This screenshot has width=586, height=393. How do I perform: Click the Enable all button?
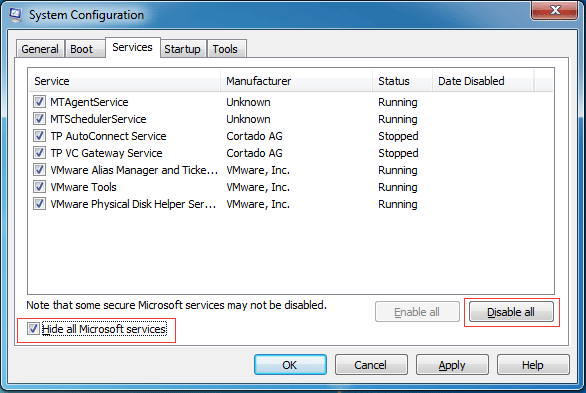tap(417, 312)
